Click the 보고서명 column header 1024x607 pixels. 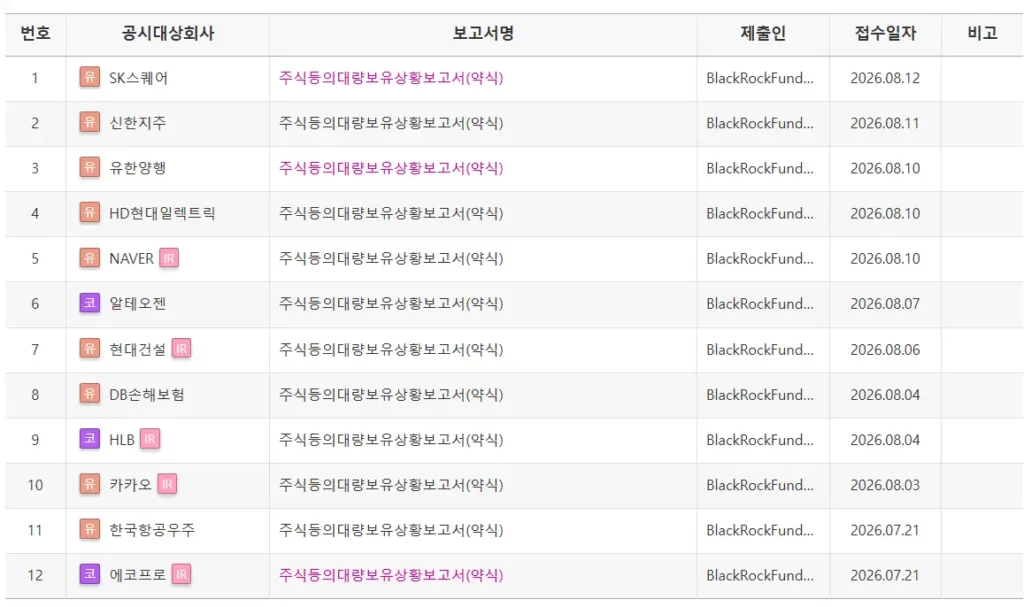(x=483, y=33)
